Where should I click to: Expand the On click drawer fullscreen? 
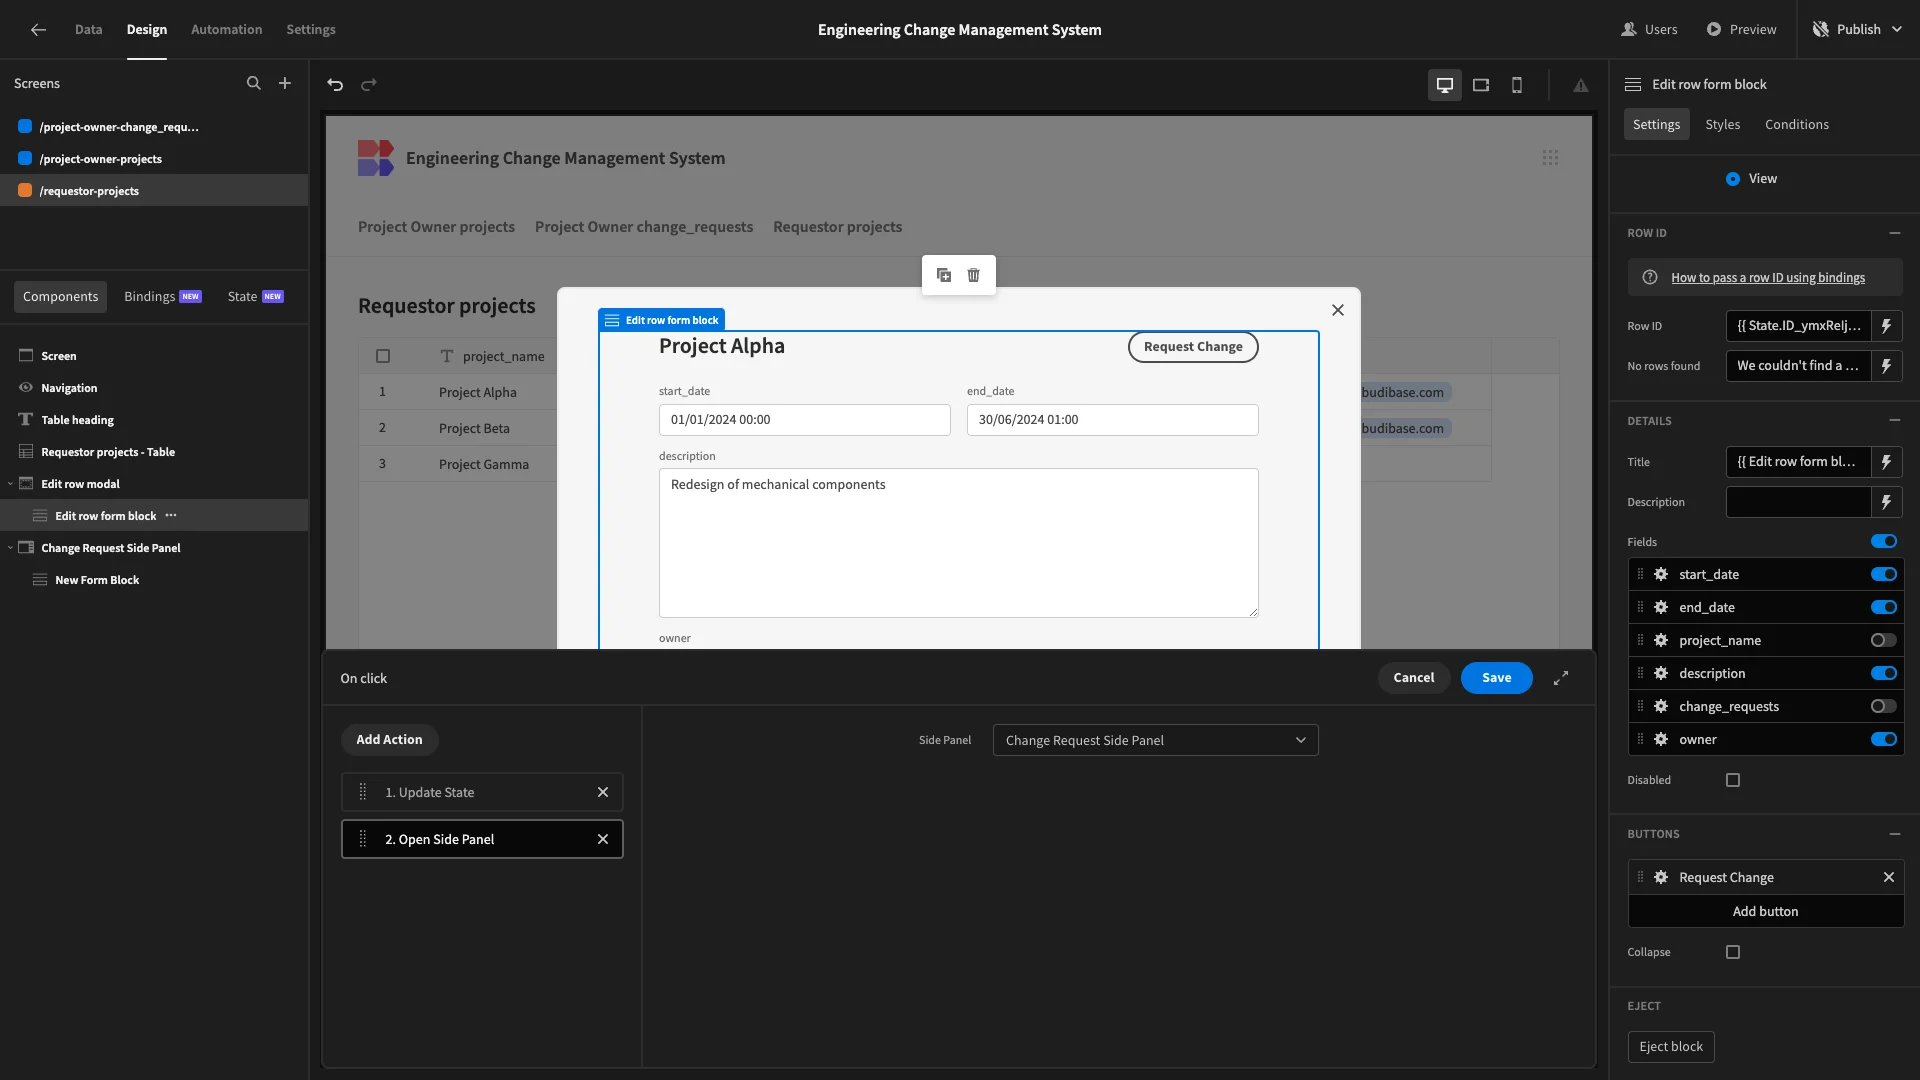(1561, 678)
